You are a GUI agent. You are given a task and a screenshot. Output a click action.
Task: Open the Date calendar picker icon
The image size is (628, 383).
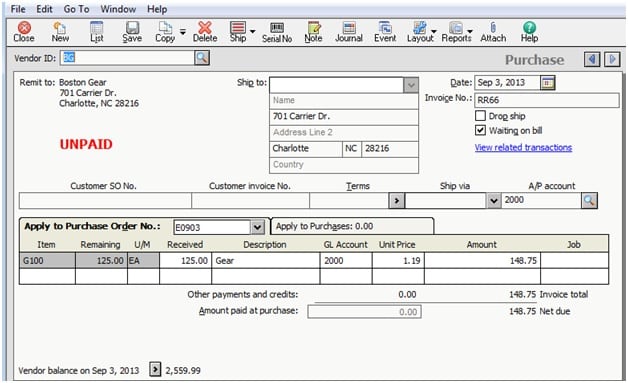pos(547,83)
